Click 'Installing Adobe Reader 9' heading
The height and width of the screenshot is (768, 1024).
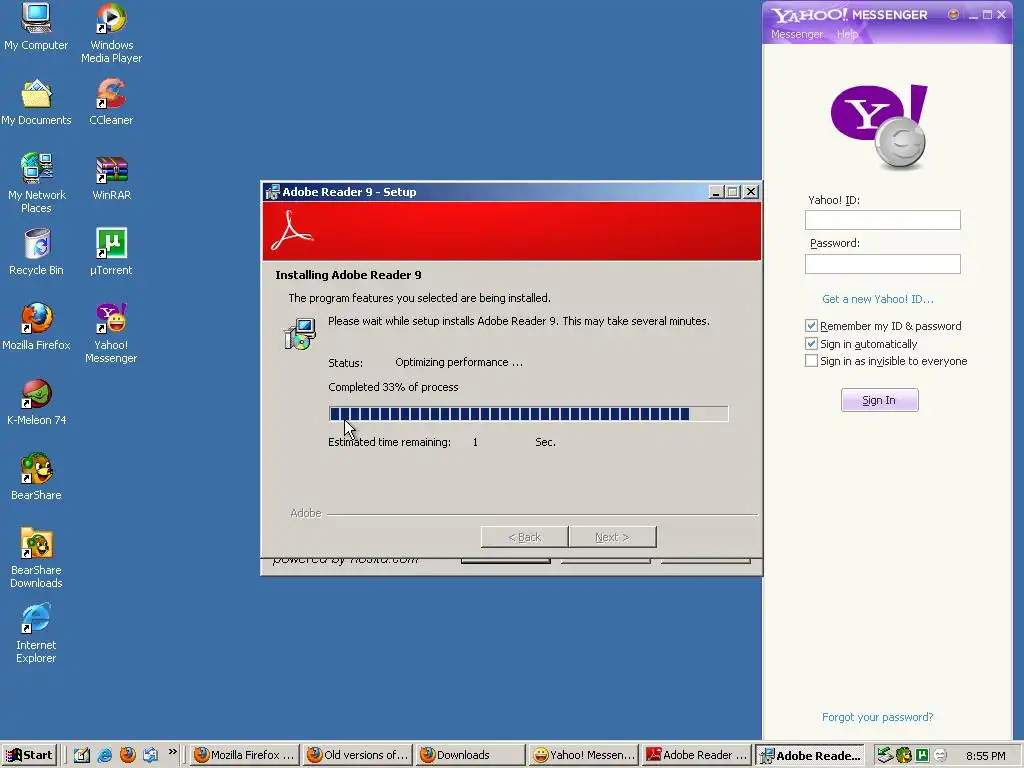(348, 275)
